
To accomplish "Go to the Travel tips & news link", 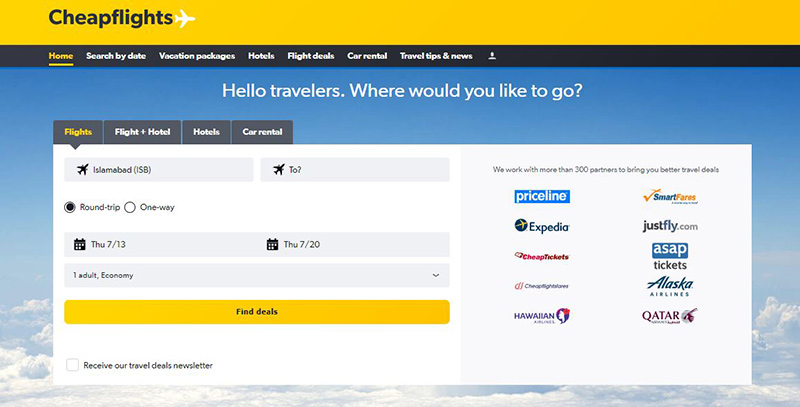I will pyautogui.click(x=436, y=56).
